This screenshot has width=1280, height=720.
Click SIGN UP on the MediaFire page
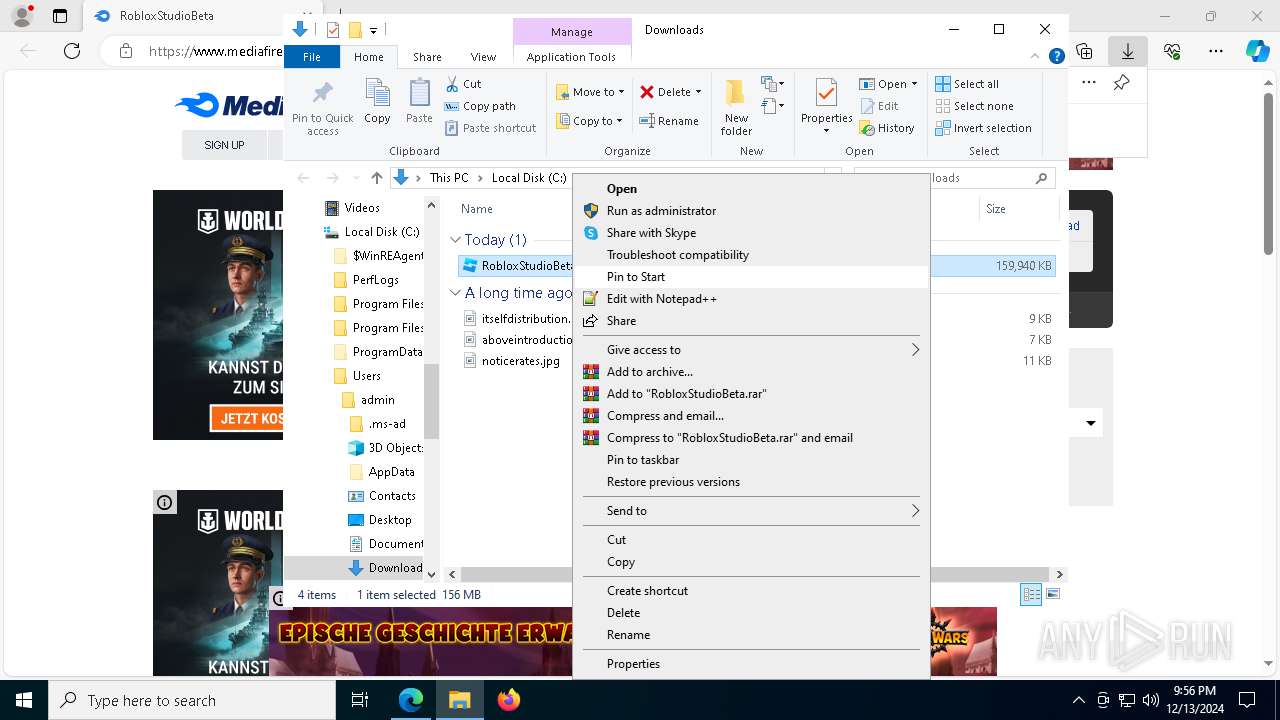point(224,145)
